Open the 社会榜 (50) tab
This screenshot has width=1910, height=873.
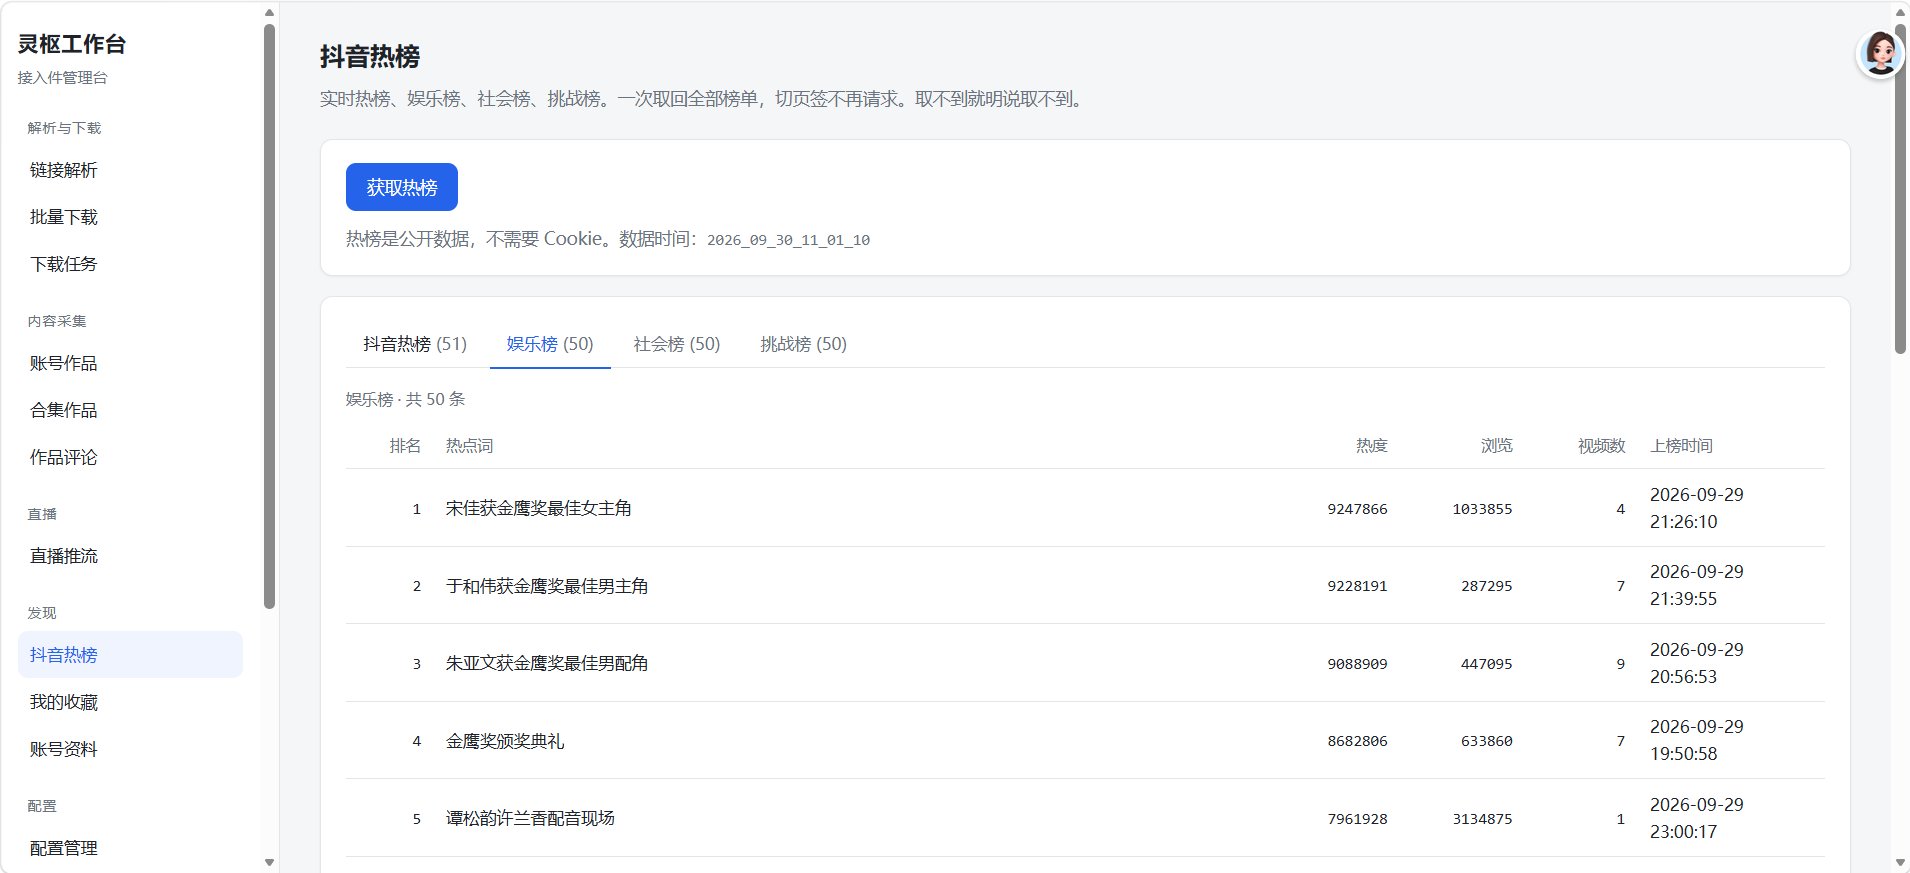click(x=676, y=344)
